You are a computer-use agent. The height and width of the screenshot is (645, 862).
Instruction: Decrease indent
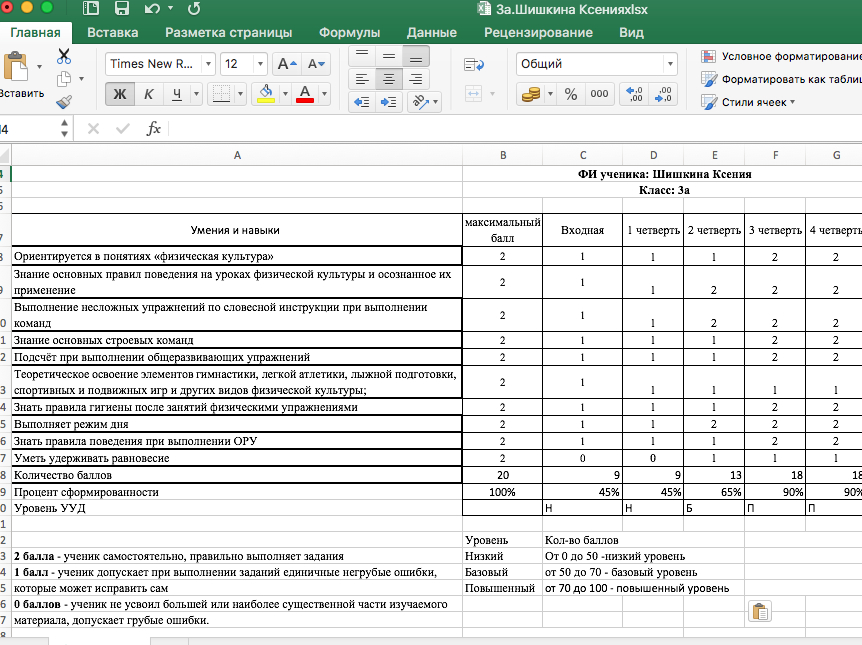362,102
